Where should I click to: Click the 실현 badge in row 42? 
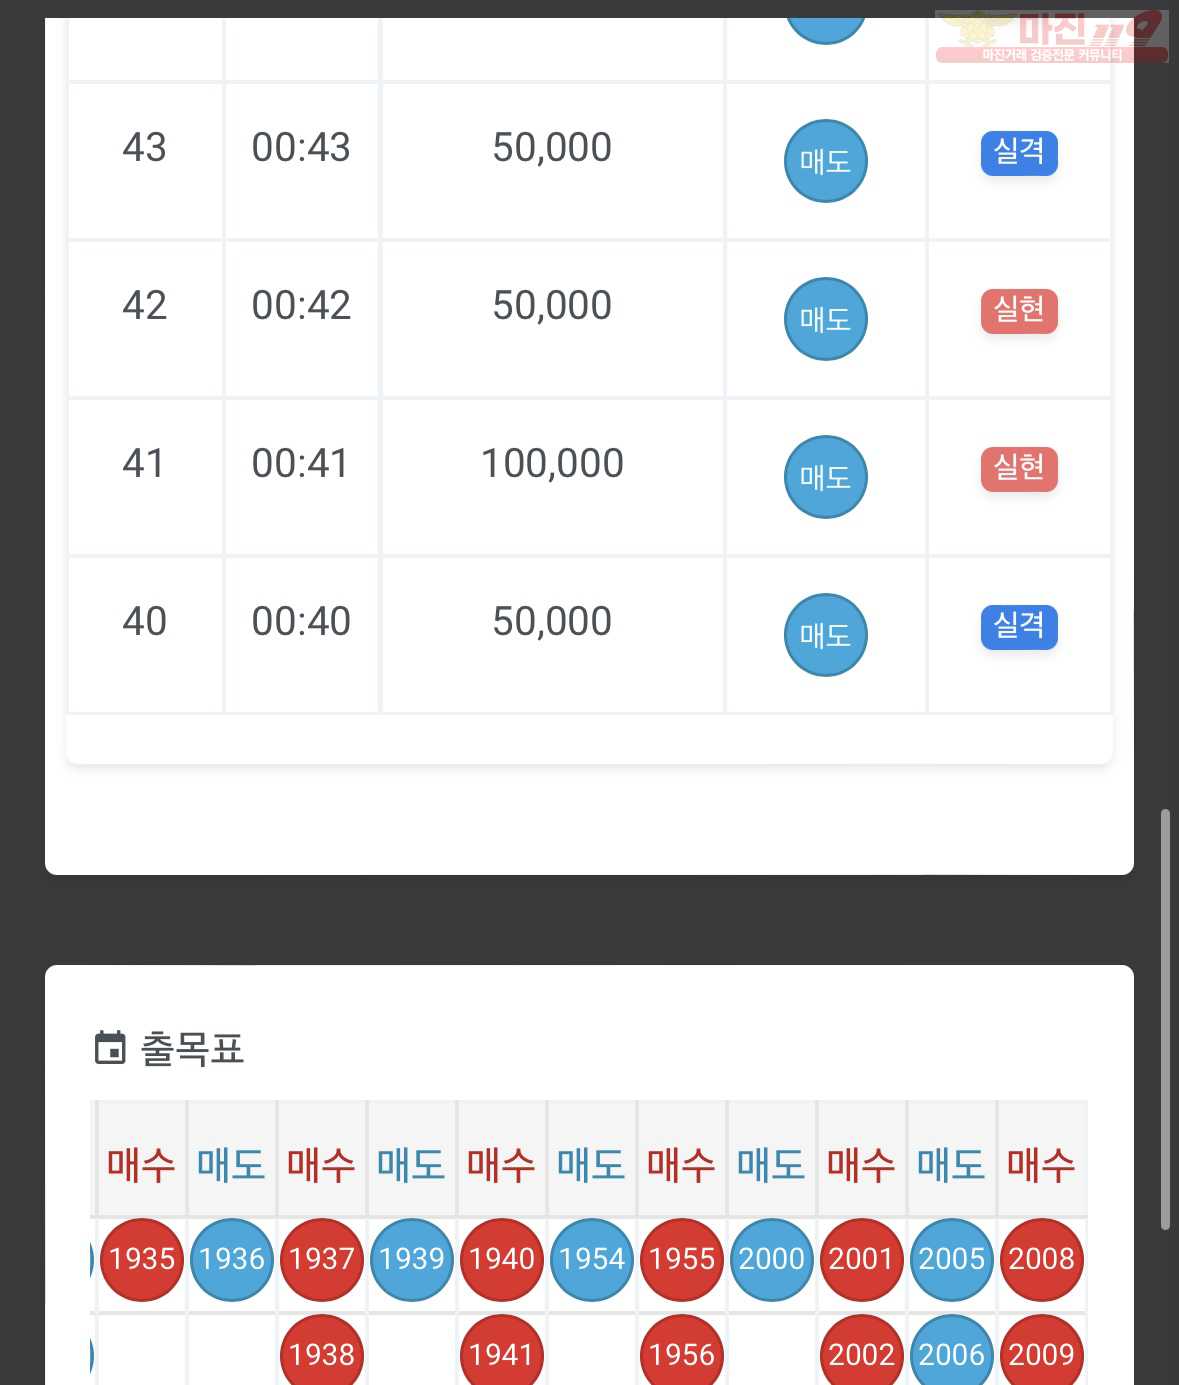pyautogui.click(x=1019, y=311)
